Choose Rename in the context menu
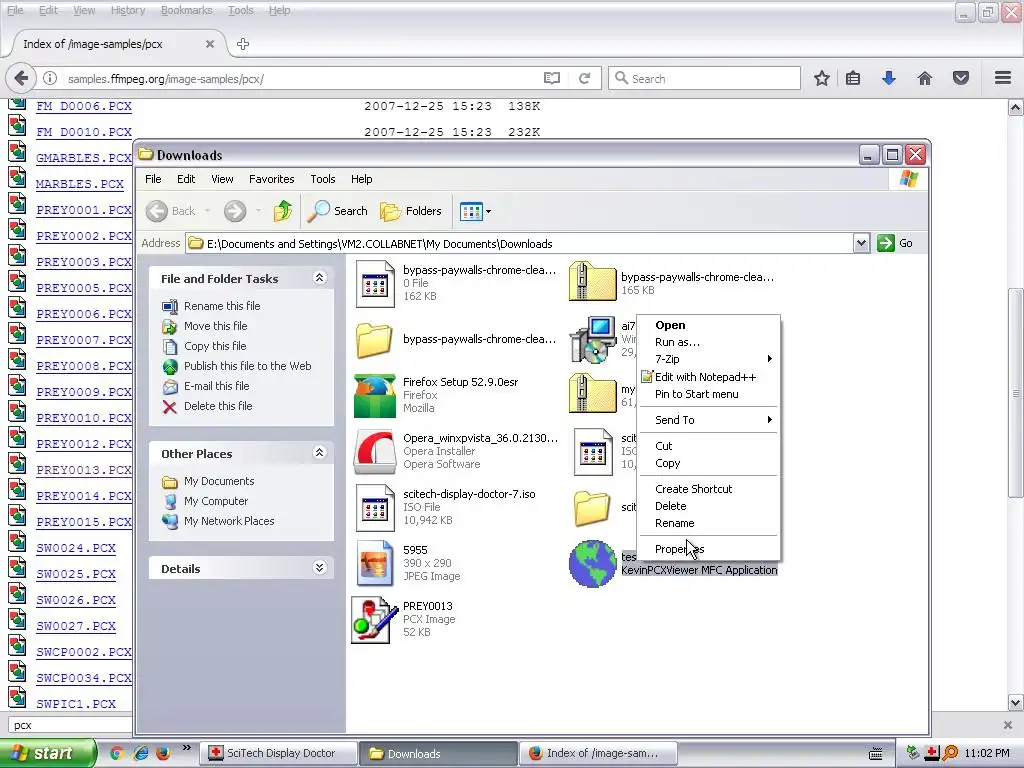 709,523
